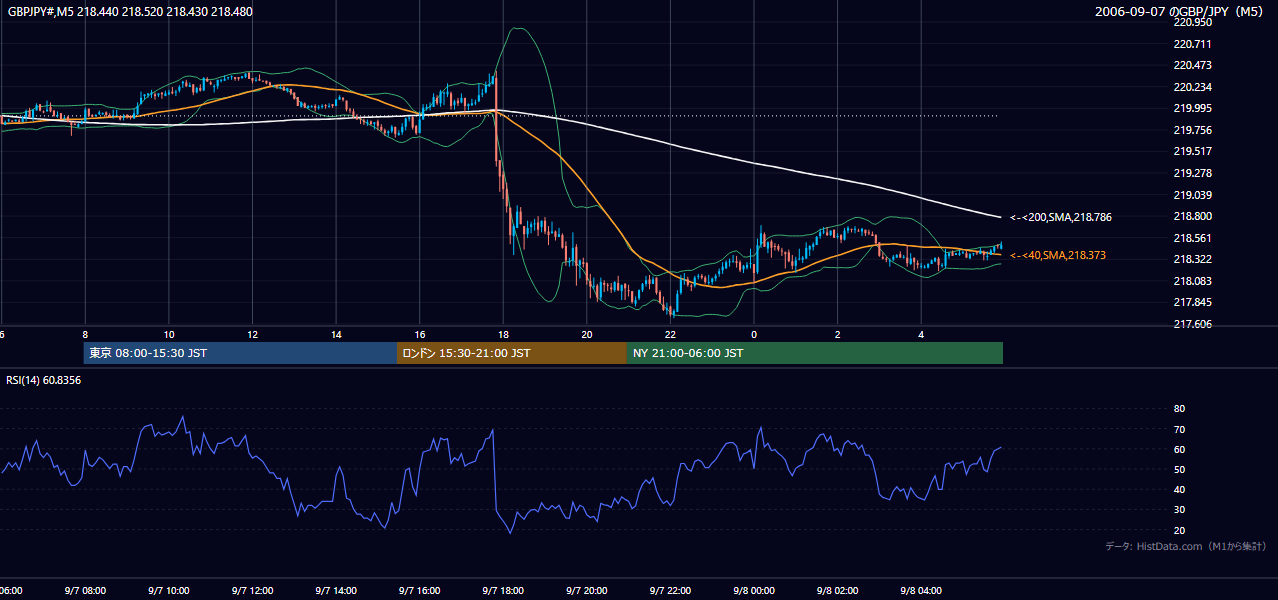Screen dimensions: 1278x600
Task: Click the RSI axis value 50
Action: point(1179,469)
